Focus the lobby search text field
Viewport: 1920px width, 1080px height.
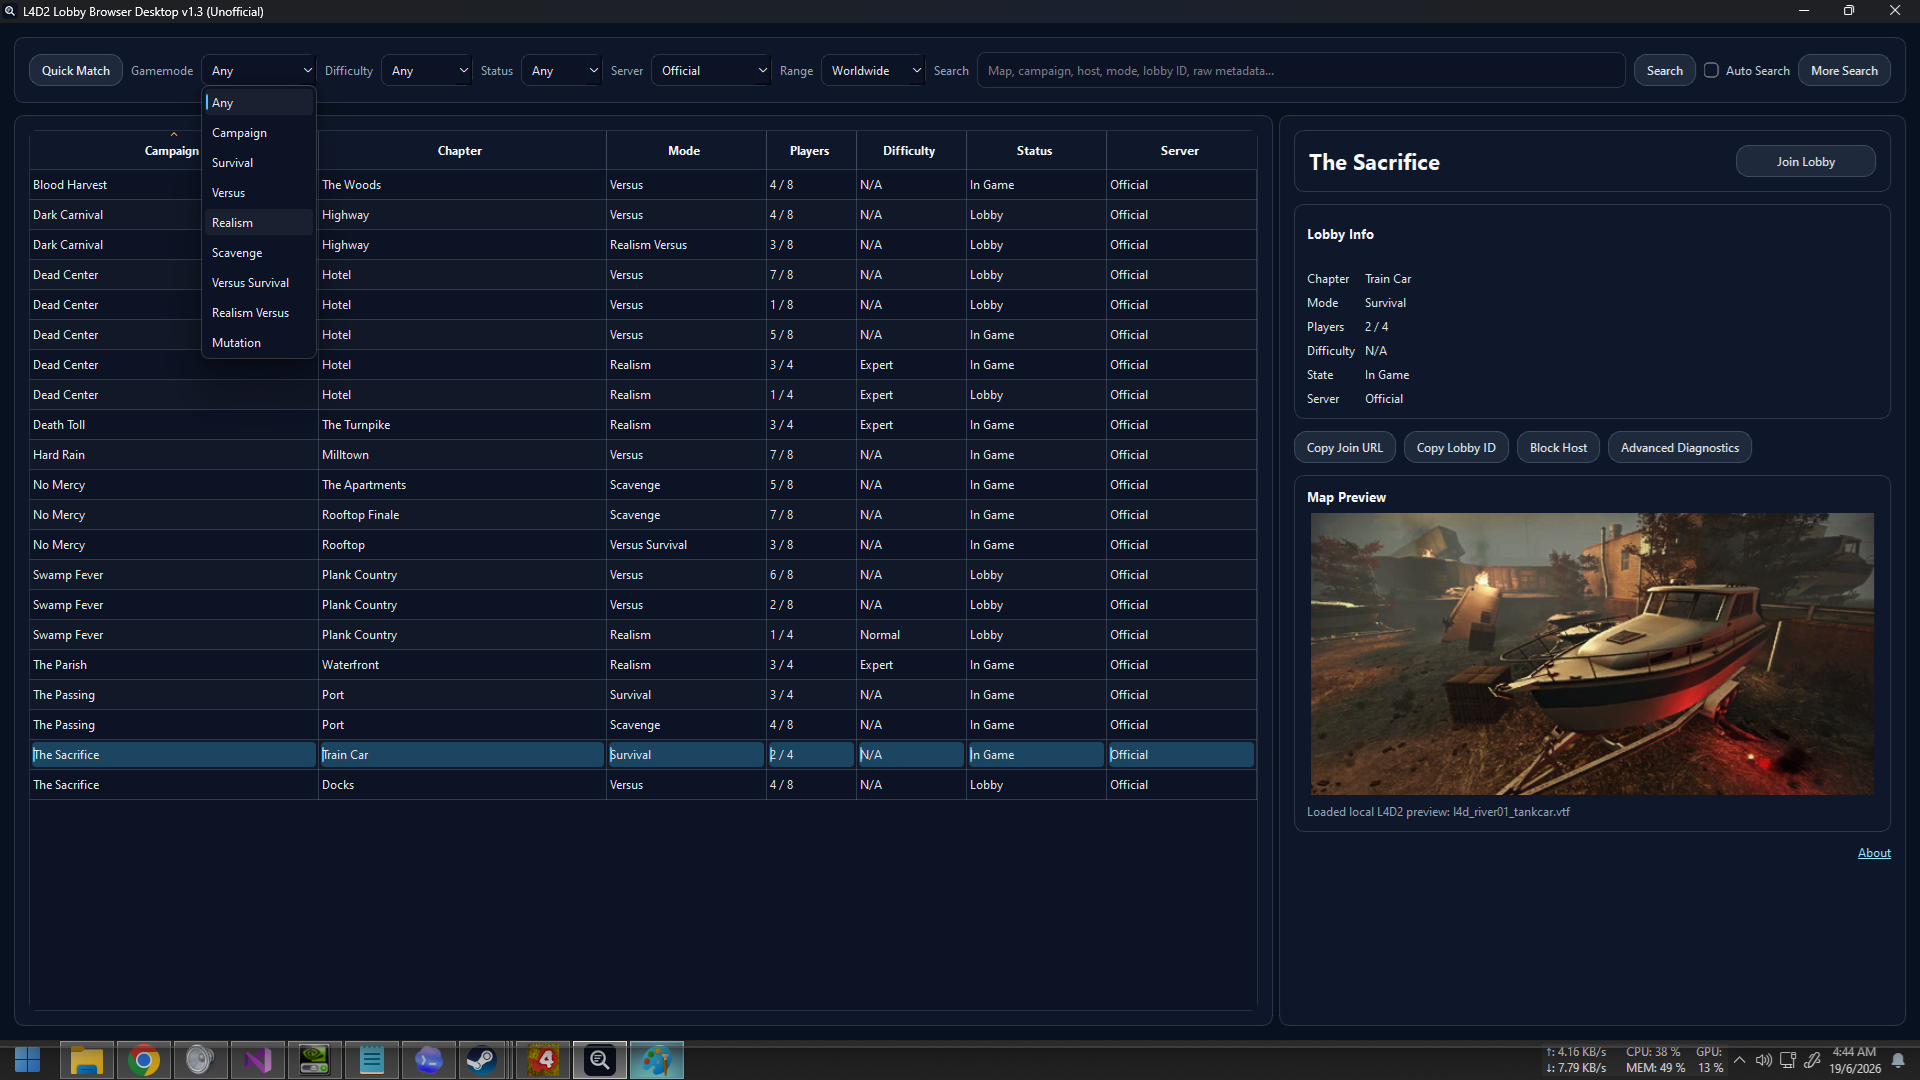point(1300,70)
